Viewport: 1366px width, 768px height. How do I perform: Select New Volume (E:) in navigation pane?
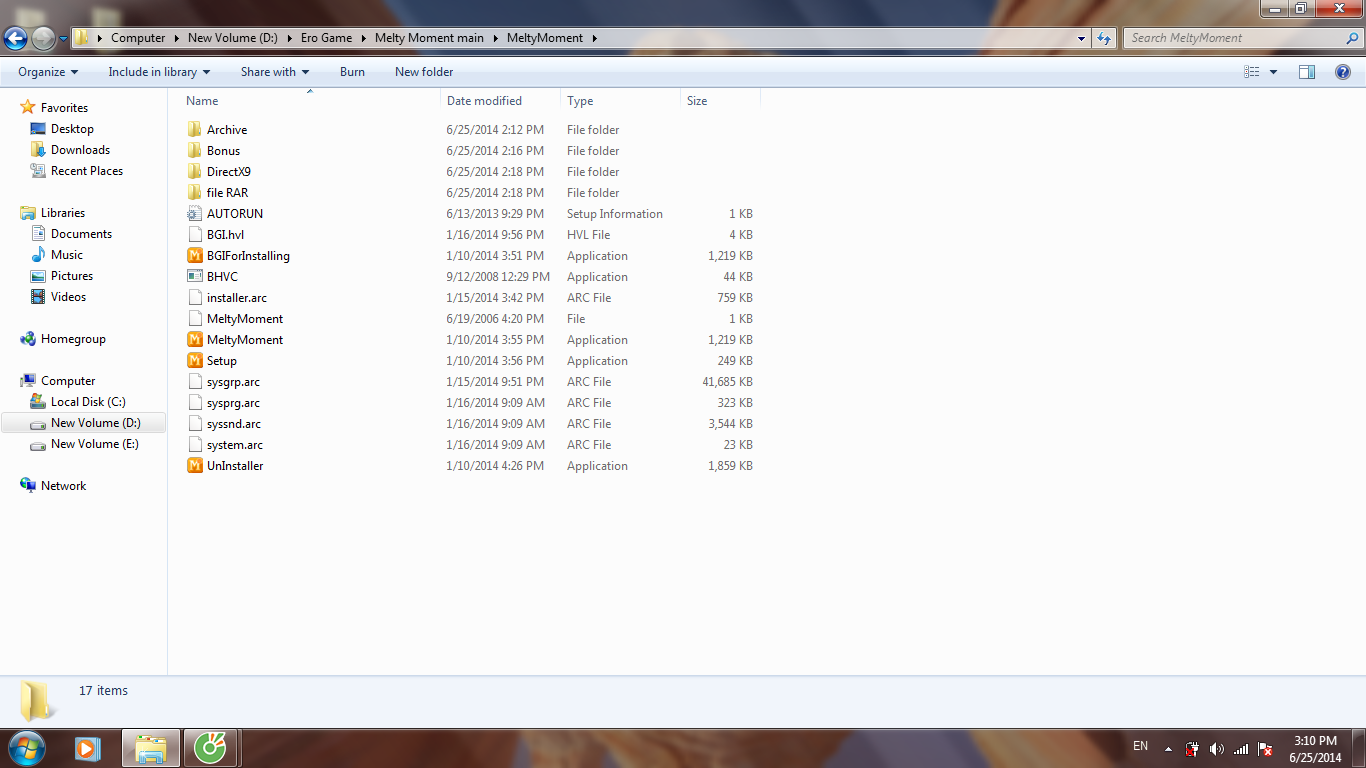point(95,444)
